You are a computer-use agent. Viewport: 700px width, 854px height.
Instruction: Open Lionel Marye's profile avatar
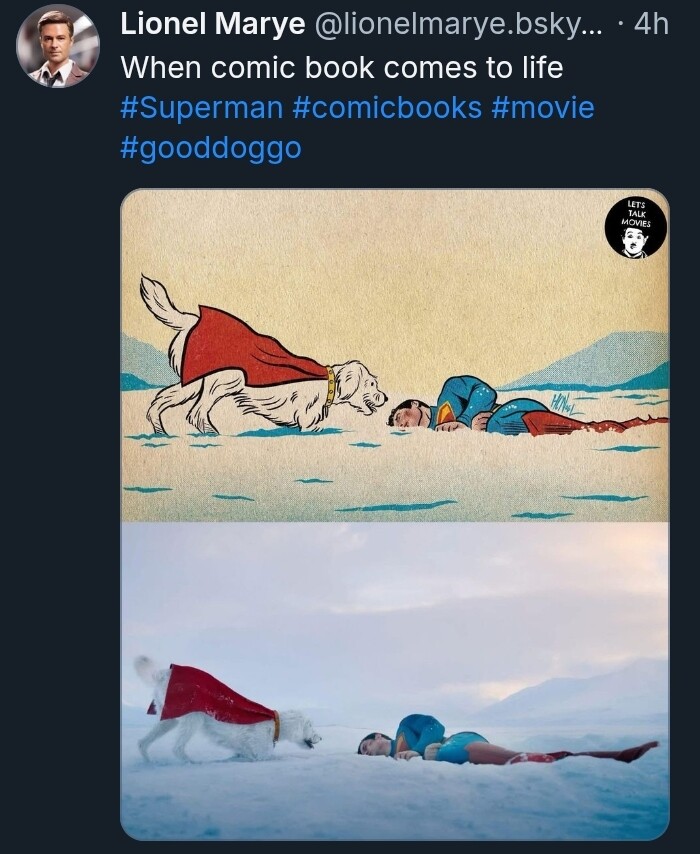(58, 46)
